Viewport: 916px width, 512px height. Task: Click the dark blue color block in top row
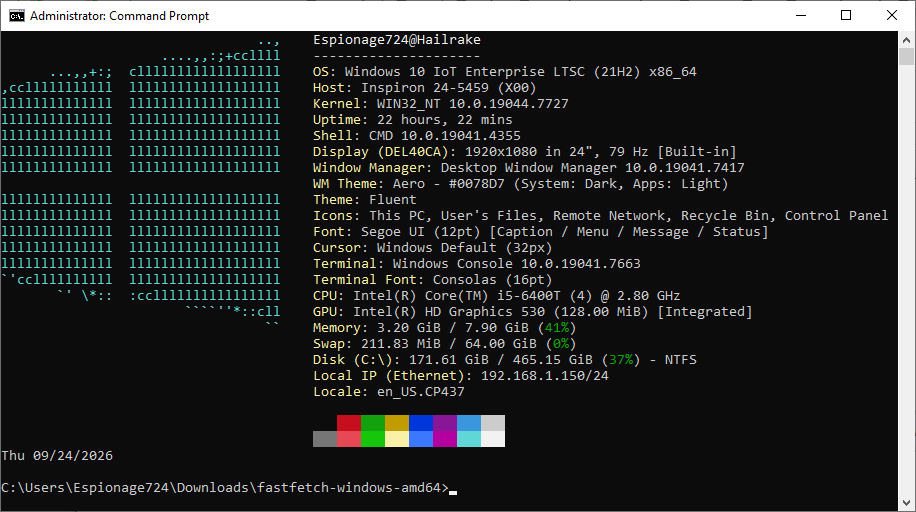(x=421, y=423)
